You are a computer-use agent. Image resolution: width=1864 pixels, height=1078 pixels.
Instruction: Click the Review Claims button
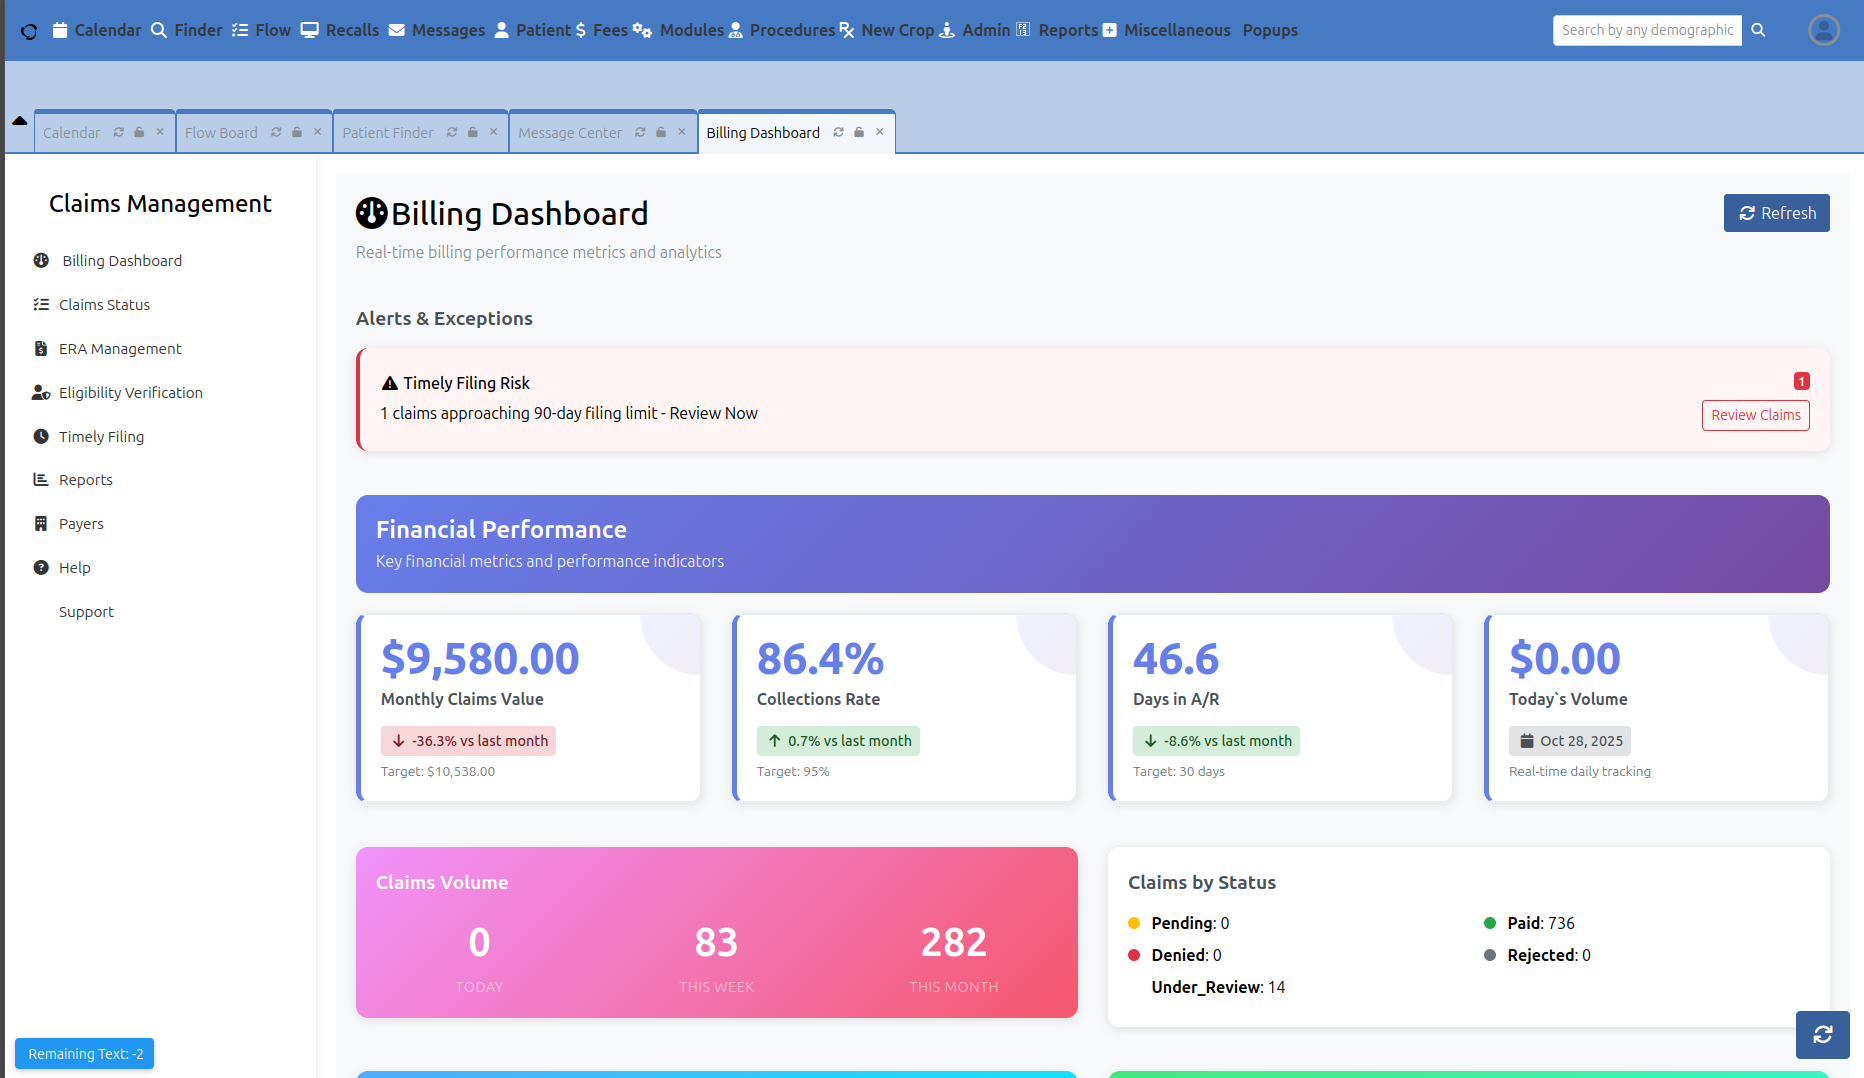coord(1755,415)
